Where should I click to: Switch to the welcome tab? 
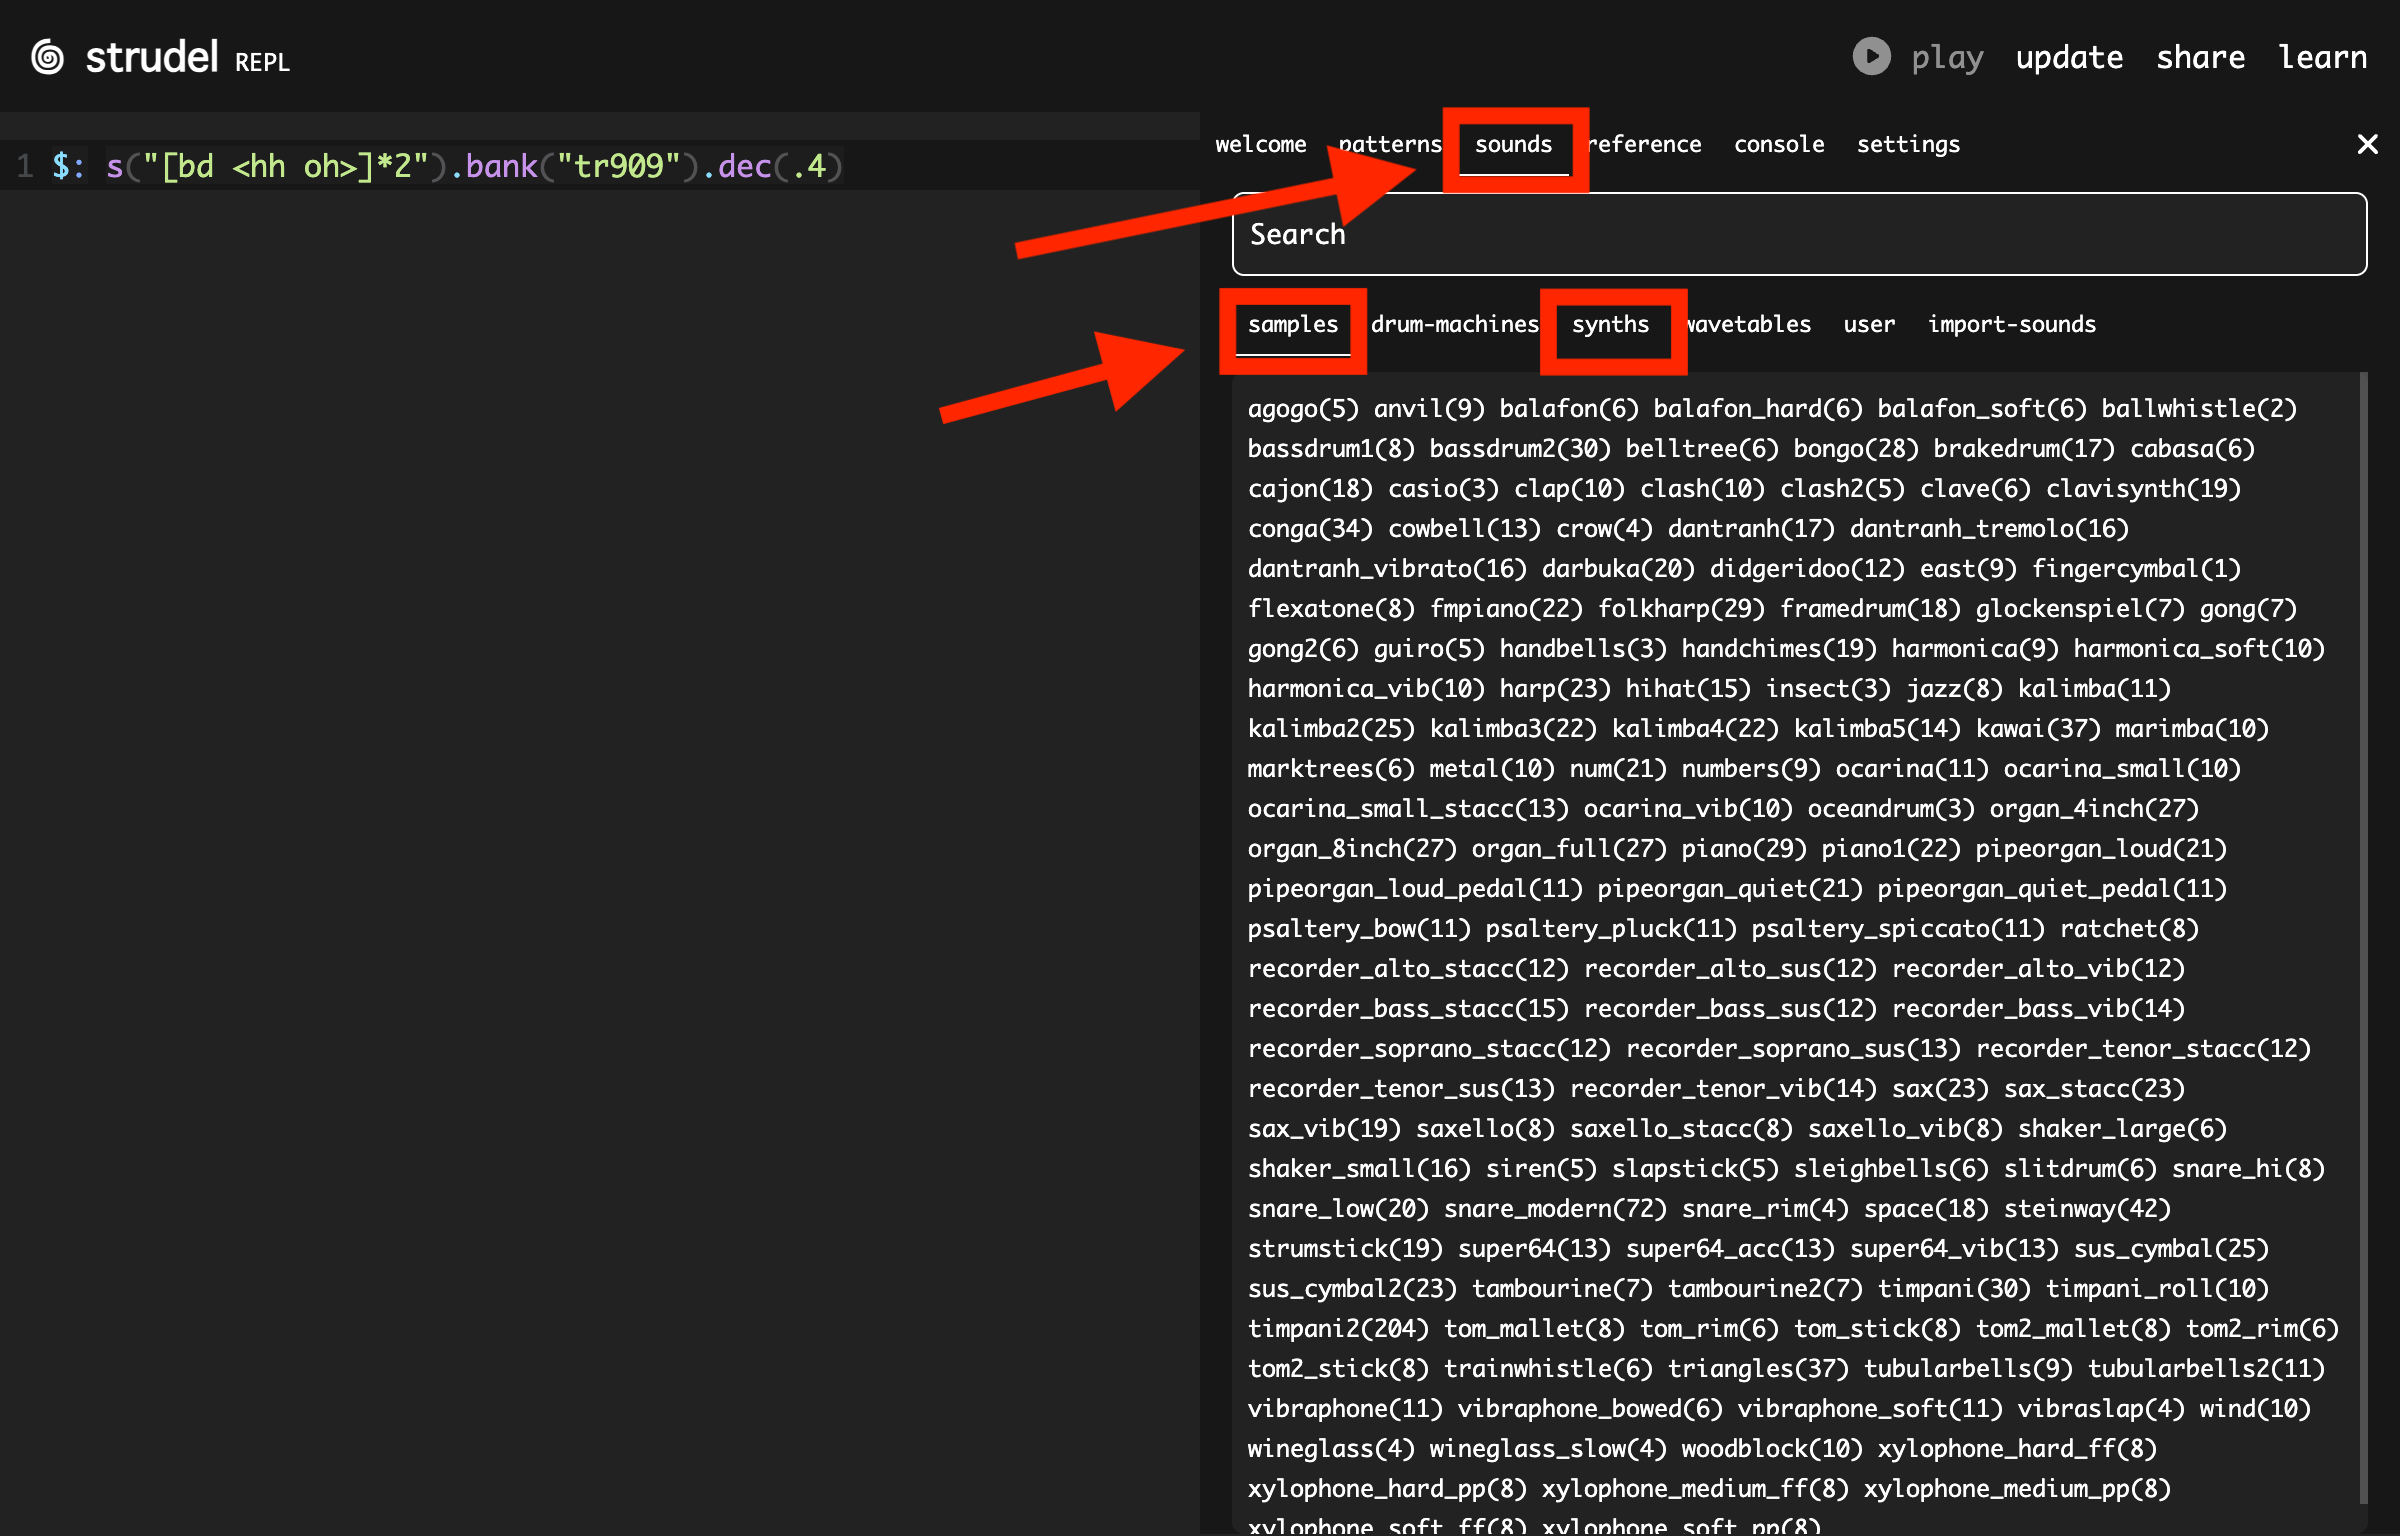1260,145
